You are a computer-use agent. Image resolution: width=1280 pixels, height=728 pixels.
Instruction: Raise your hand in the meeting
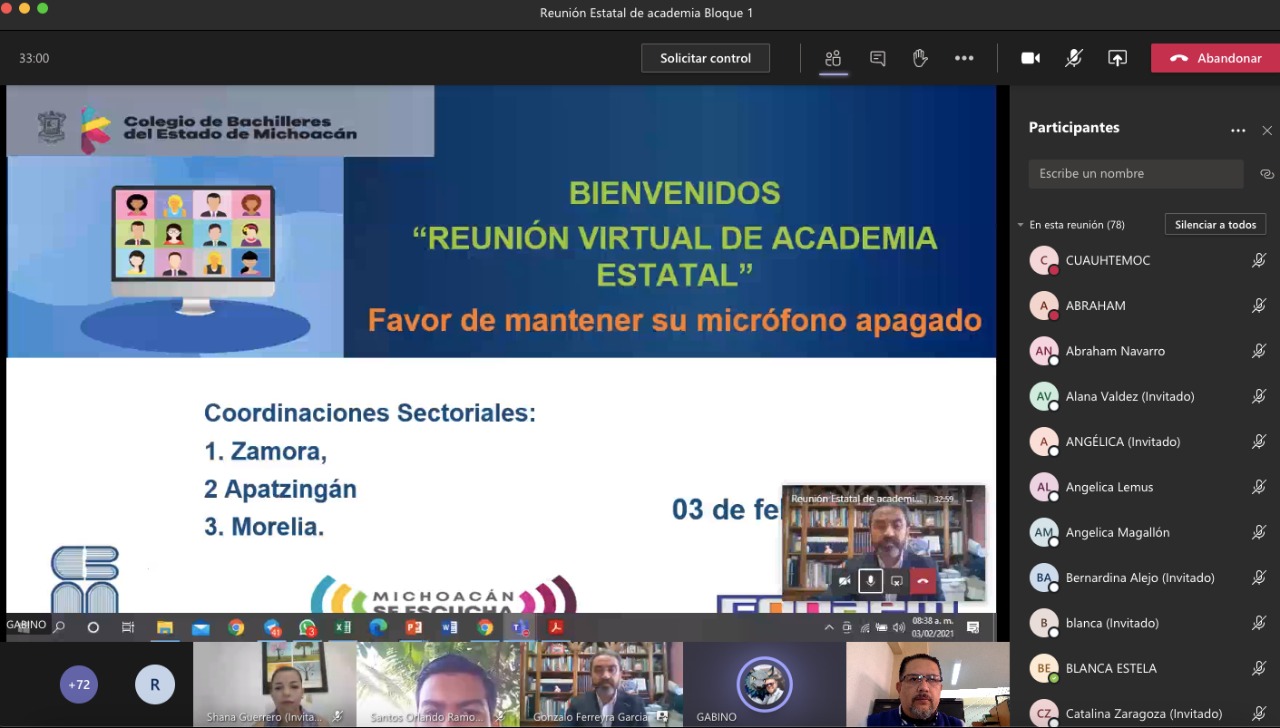coord(920,58)
